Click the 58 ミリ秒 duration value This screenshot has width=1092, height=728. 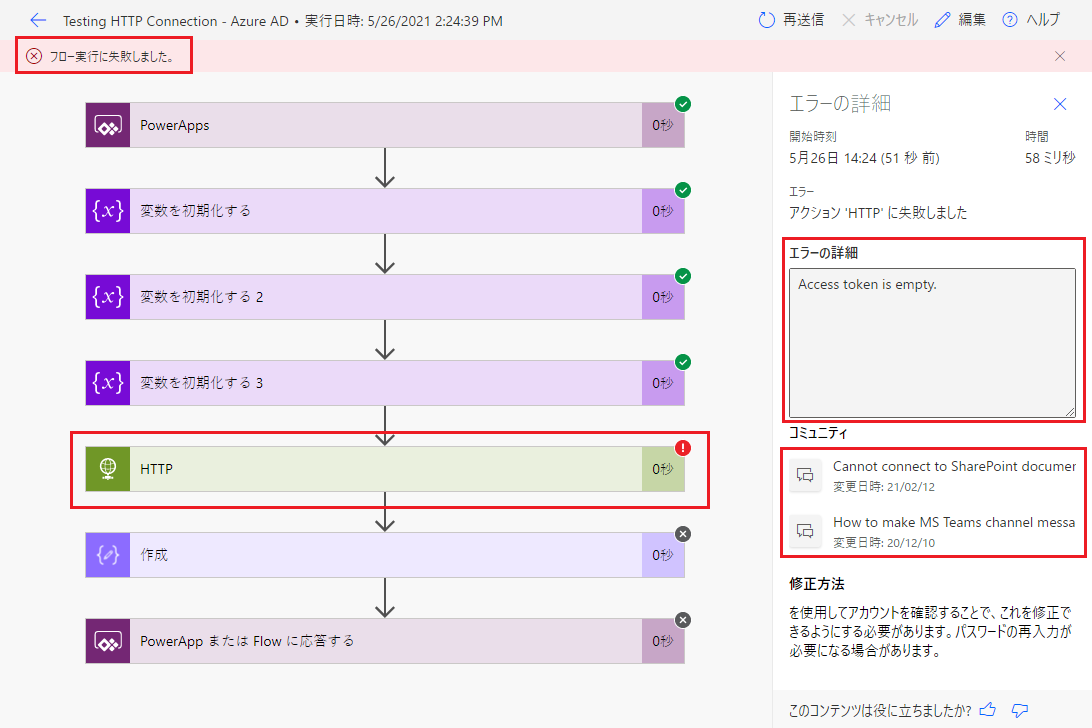click(1050, 159)
